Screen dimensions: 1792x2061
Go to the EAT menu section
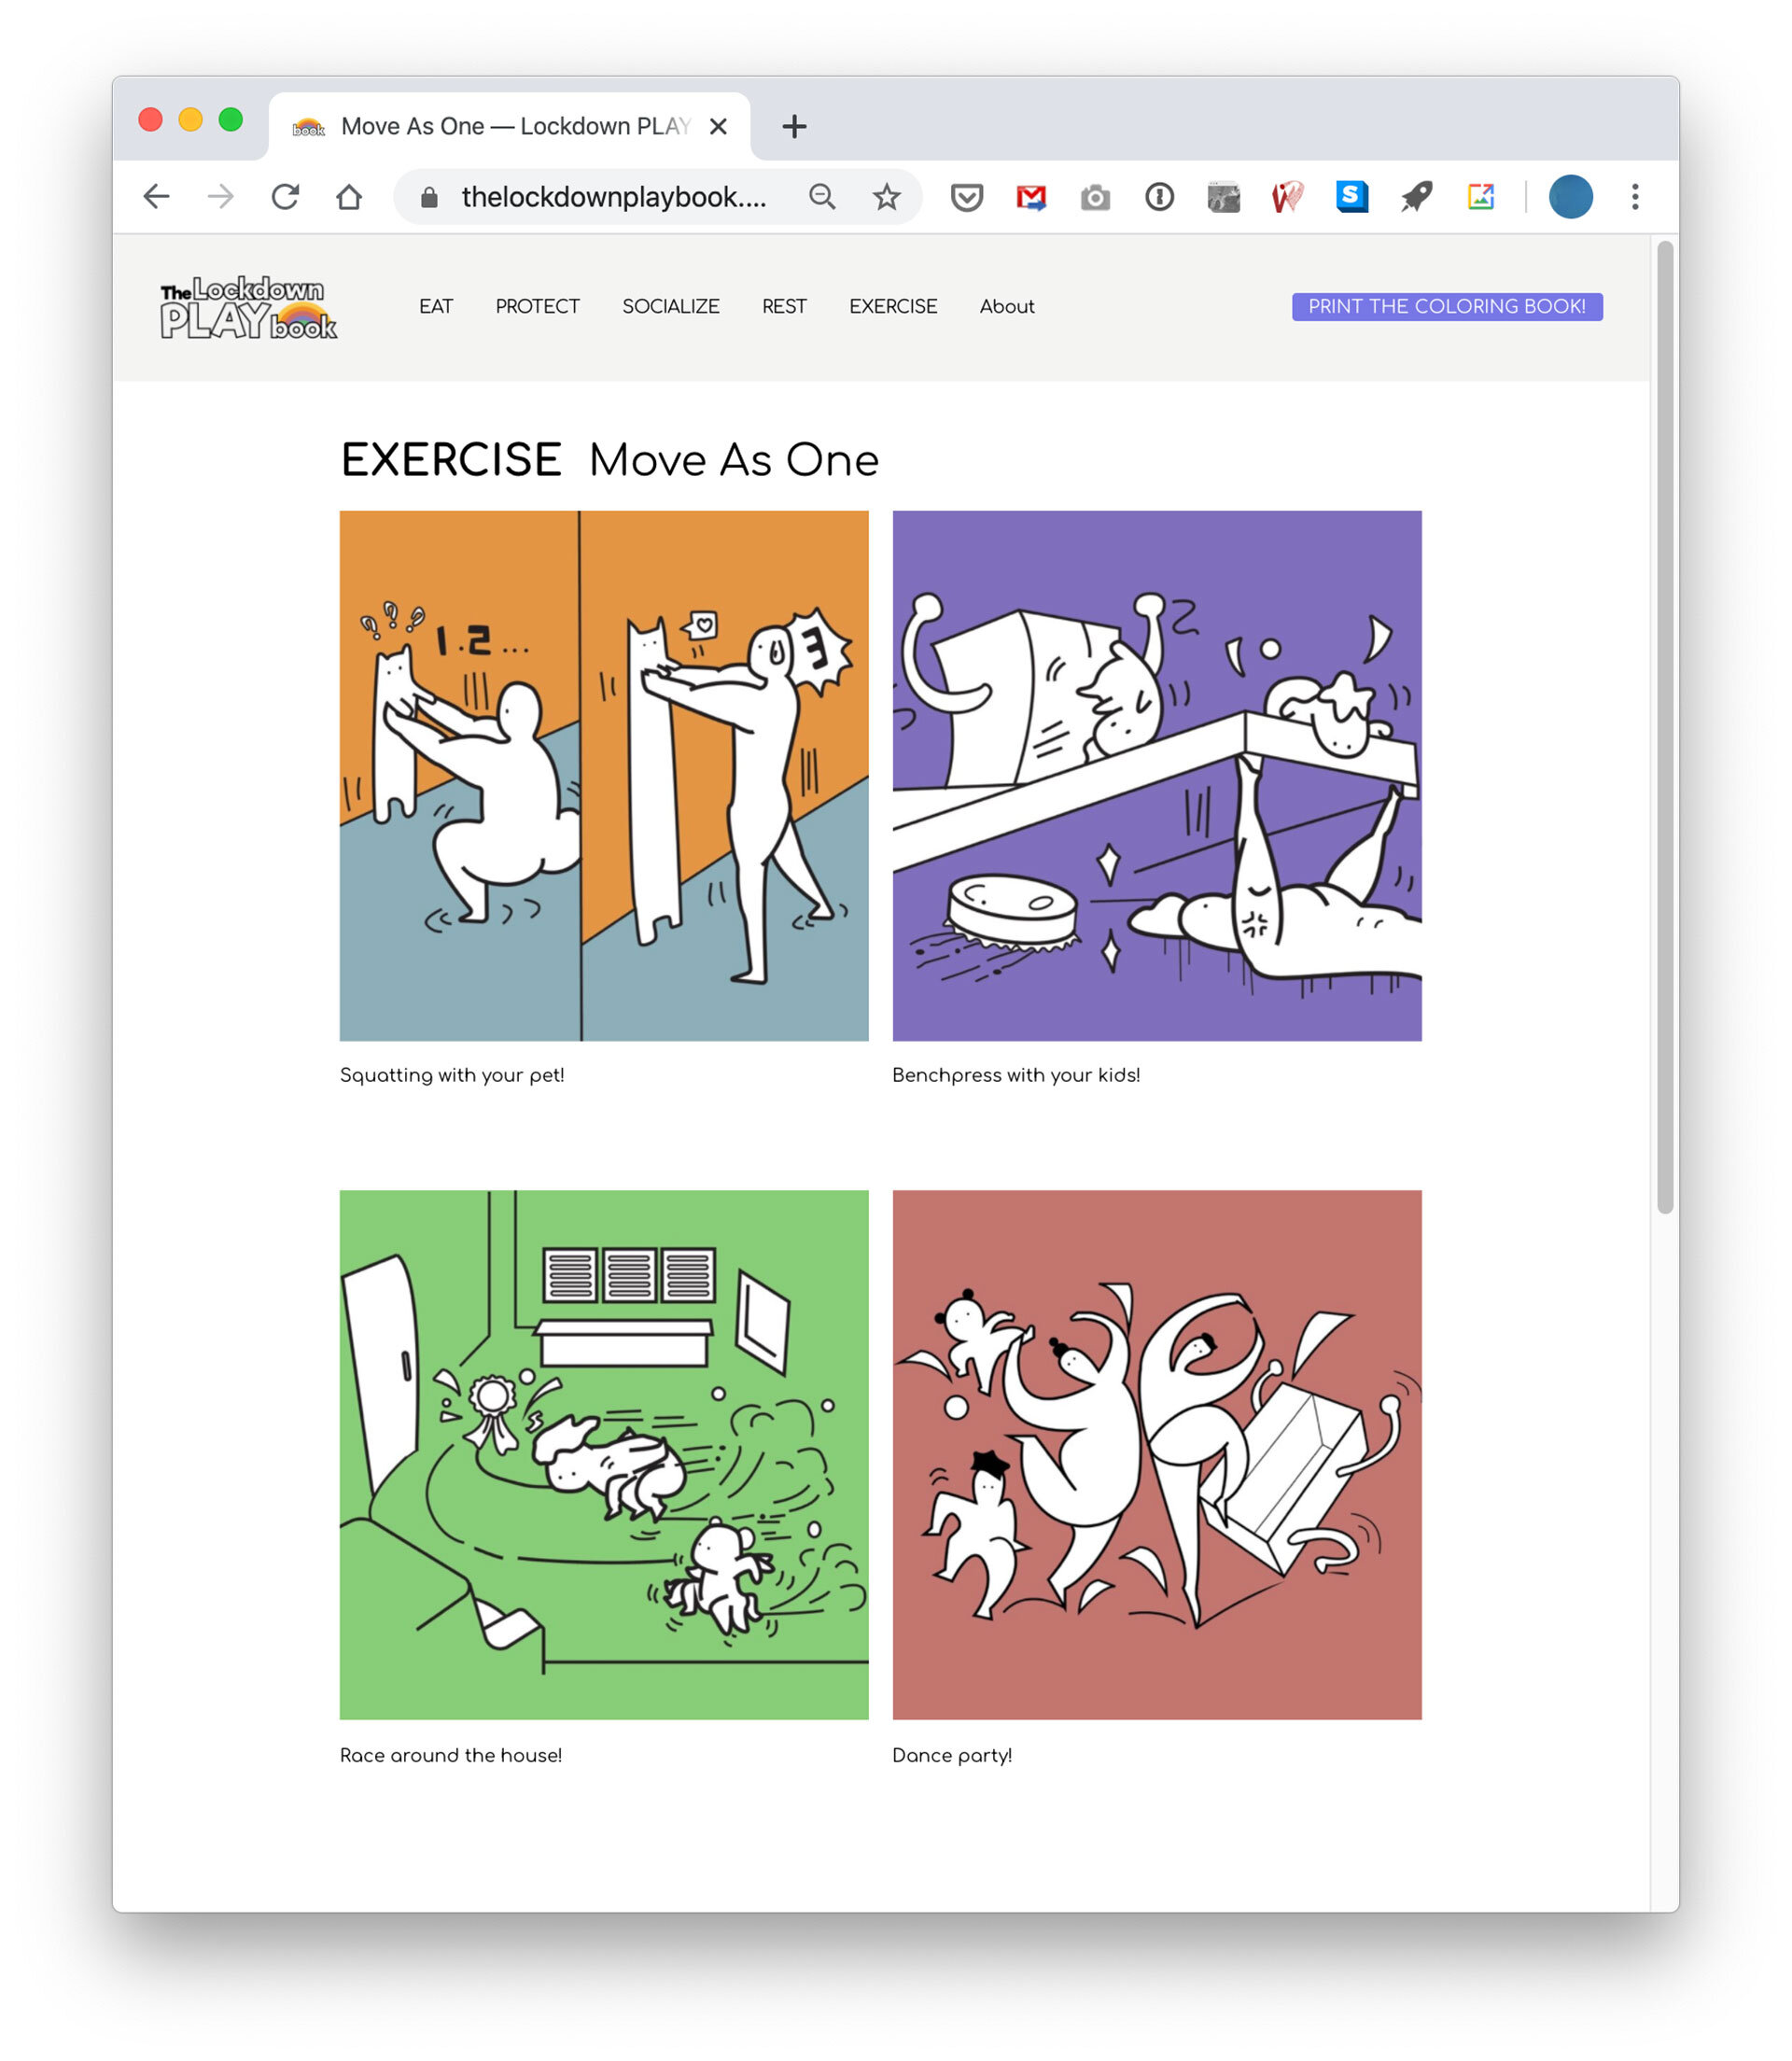(x=436, y=307)
